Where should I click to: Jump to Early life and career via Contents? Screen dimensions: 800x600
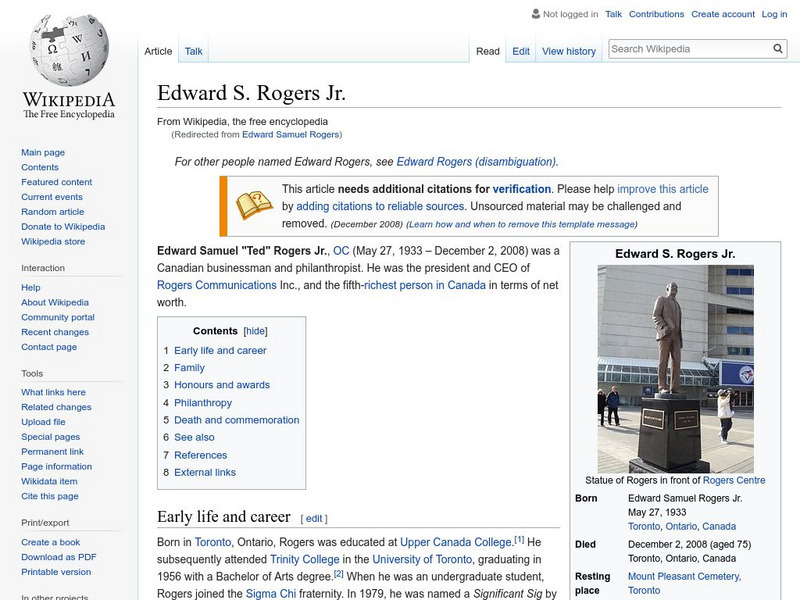[x=220, y=350]
